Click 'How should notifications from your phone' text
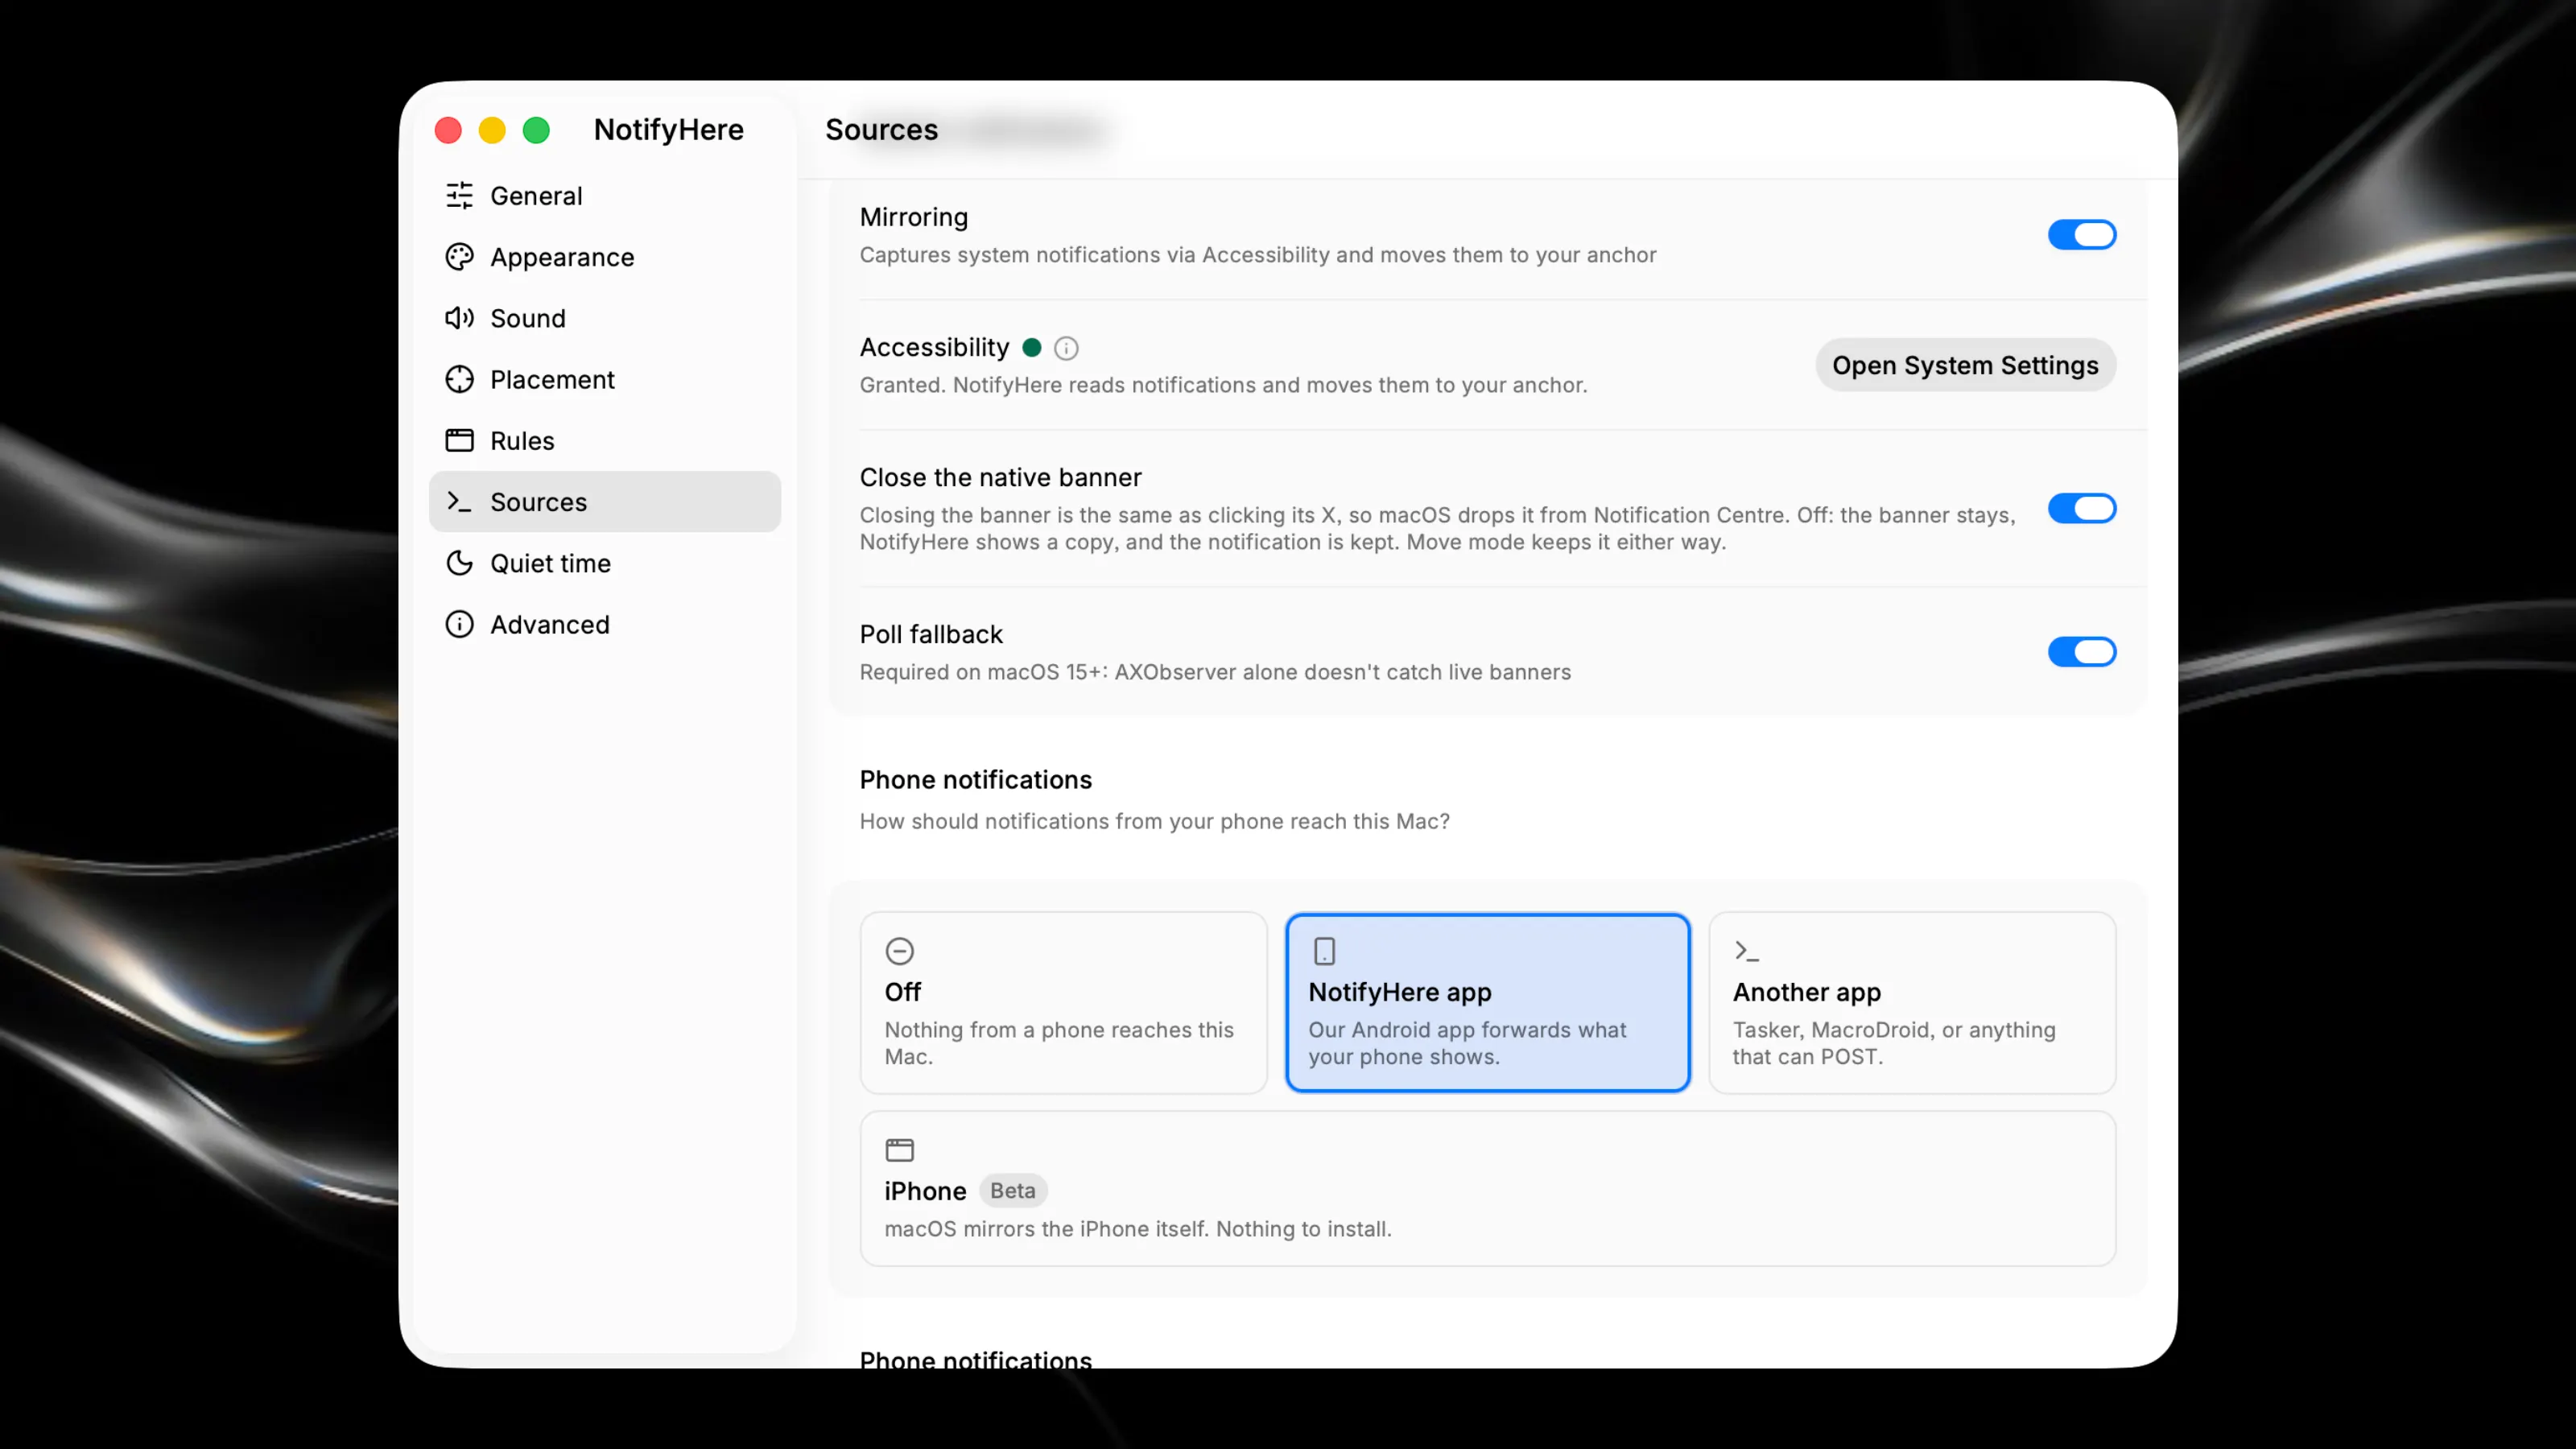2576x1449 pixels. coord(1154,821)
